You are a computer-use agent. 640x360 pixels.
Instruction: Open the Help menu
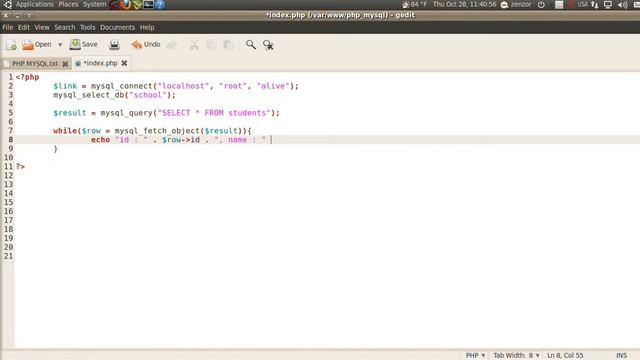click(147, 27)
